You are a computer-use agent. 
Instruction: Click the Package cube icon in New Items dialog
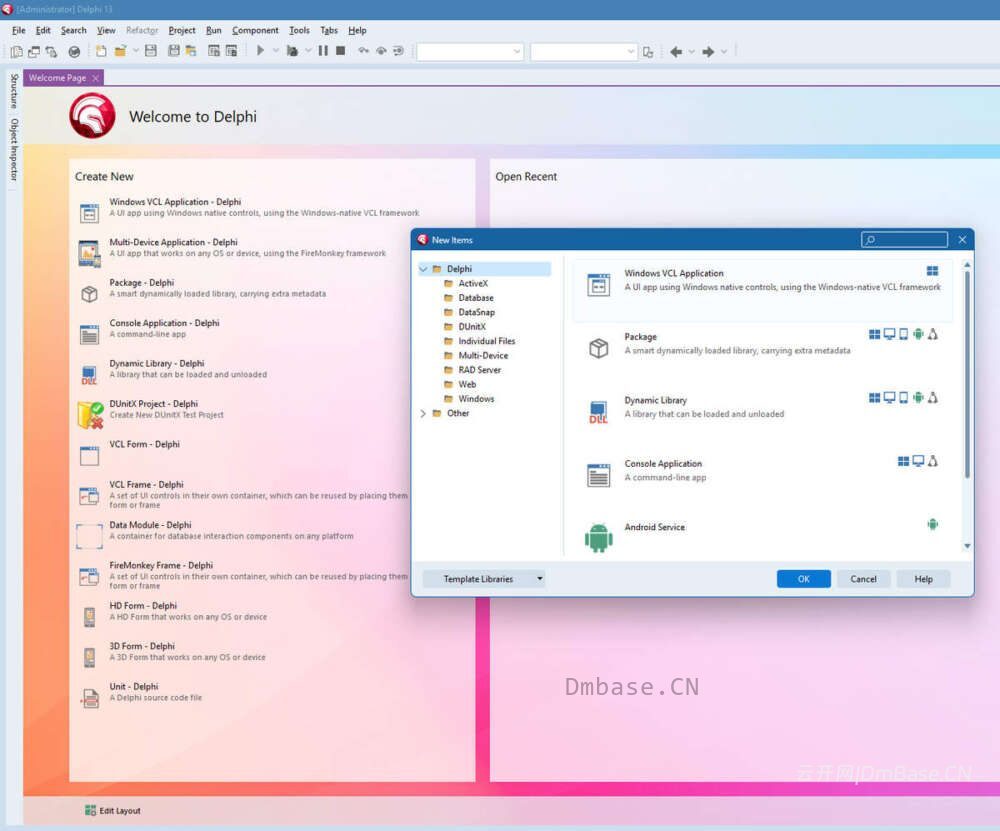pyautogui.click(x=598, y=348)
